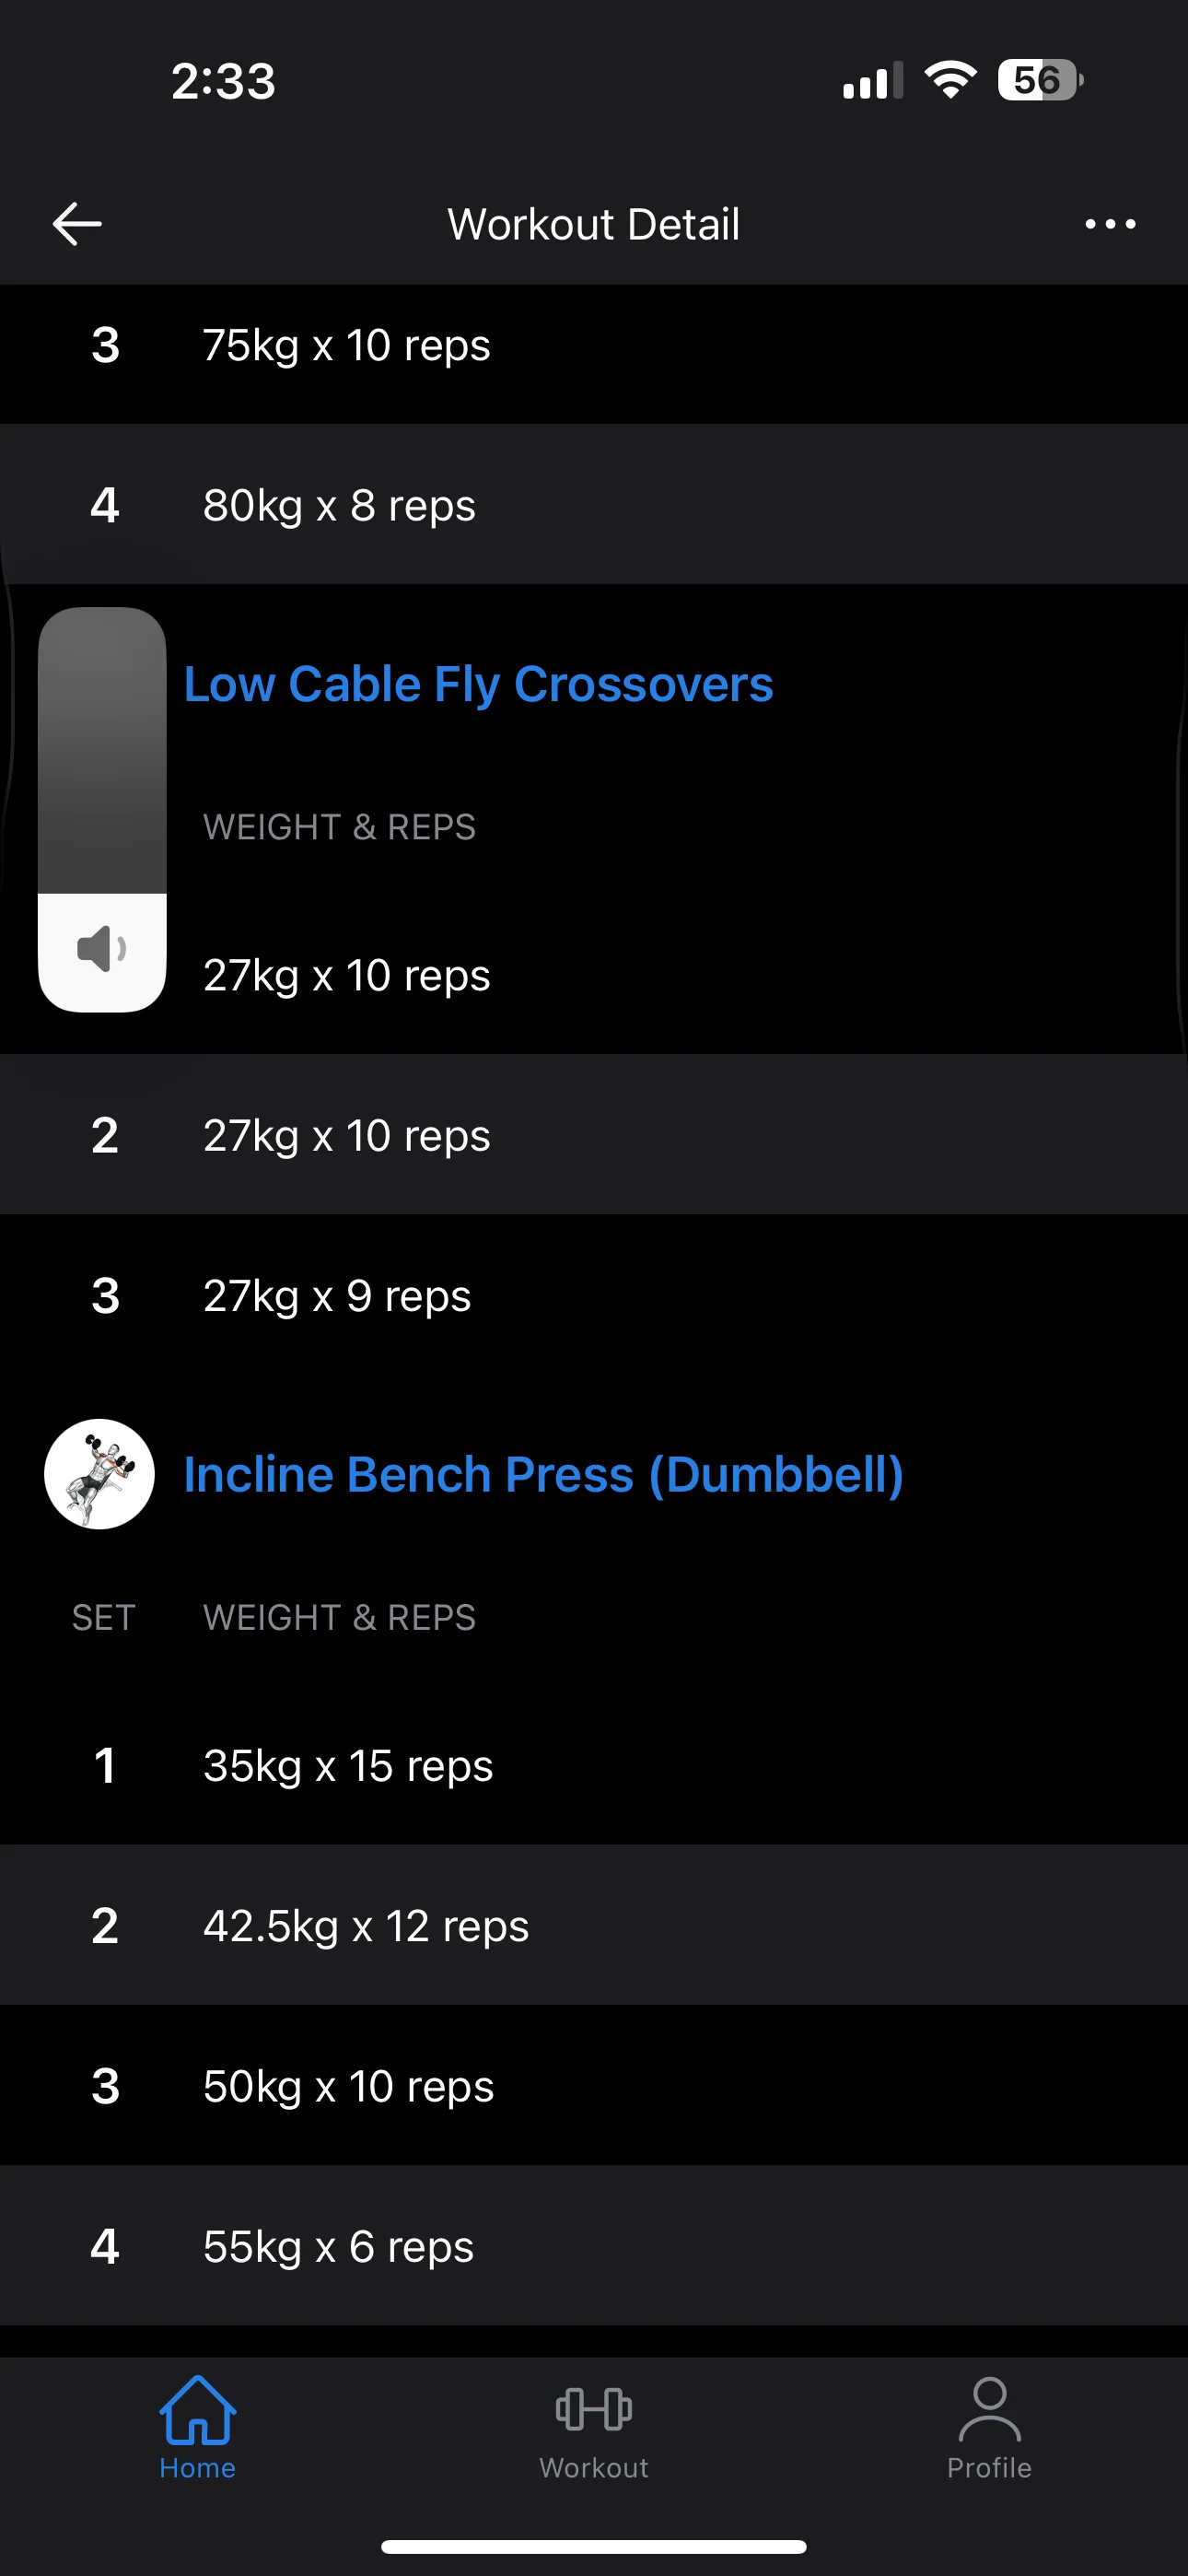Tap the 50kg x 10 reps set
Viewport: 1188px width, 2576px height.
594,2087
